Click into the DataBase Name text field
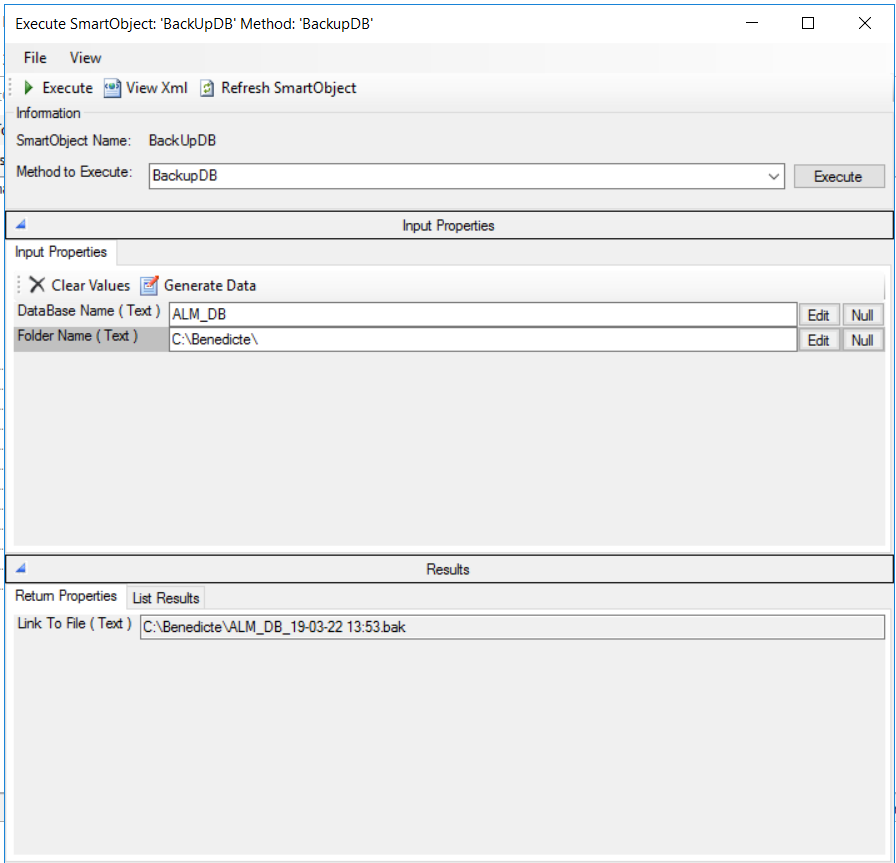896x863 pixels. (x=482, y=315)
